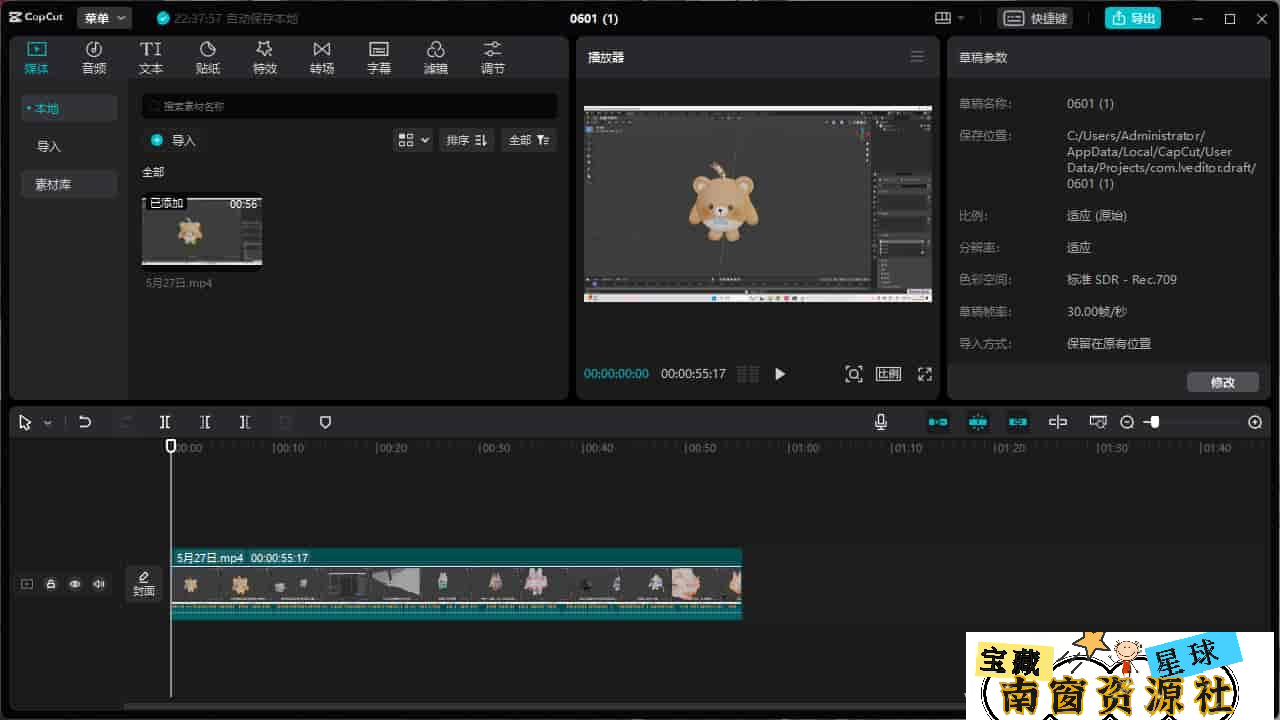Select 导入 in the left sidebar

[49, 146]
